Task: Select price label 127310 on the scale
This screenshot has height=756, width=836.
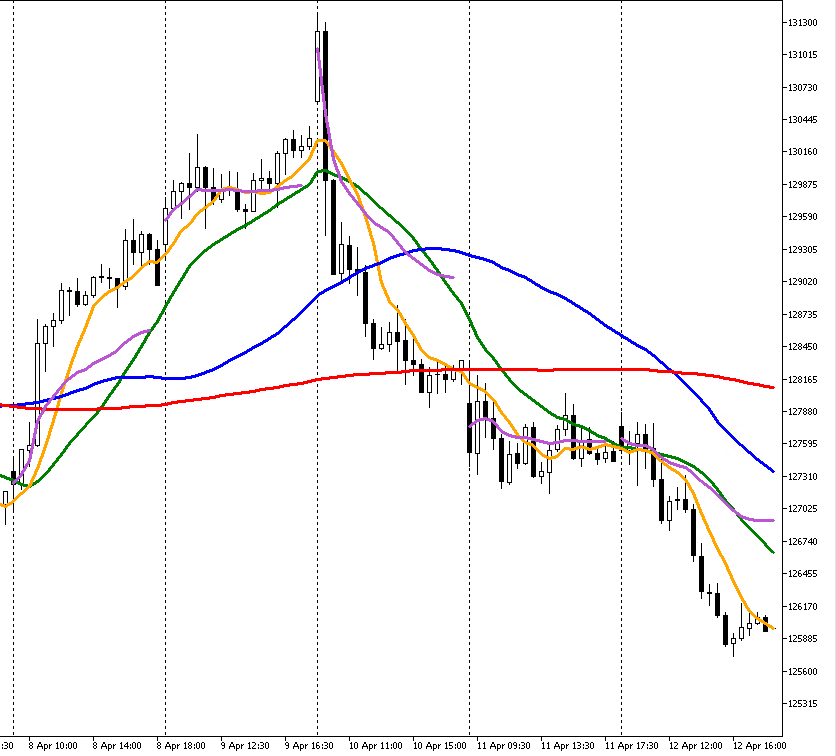Action: 802,477
